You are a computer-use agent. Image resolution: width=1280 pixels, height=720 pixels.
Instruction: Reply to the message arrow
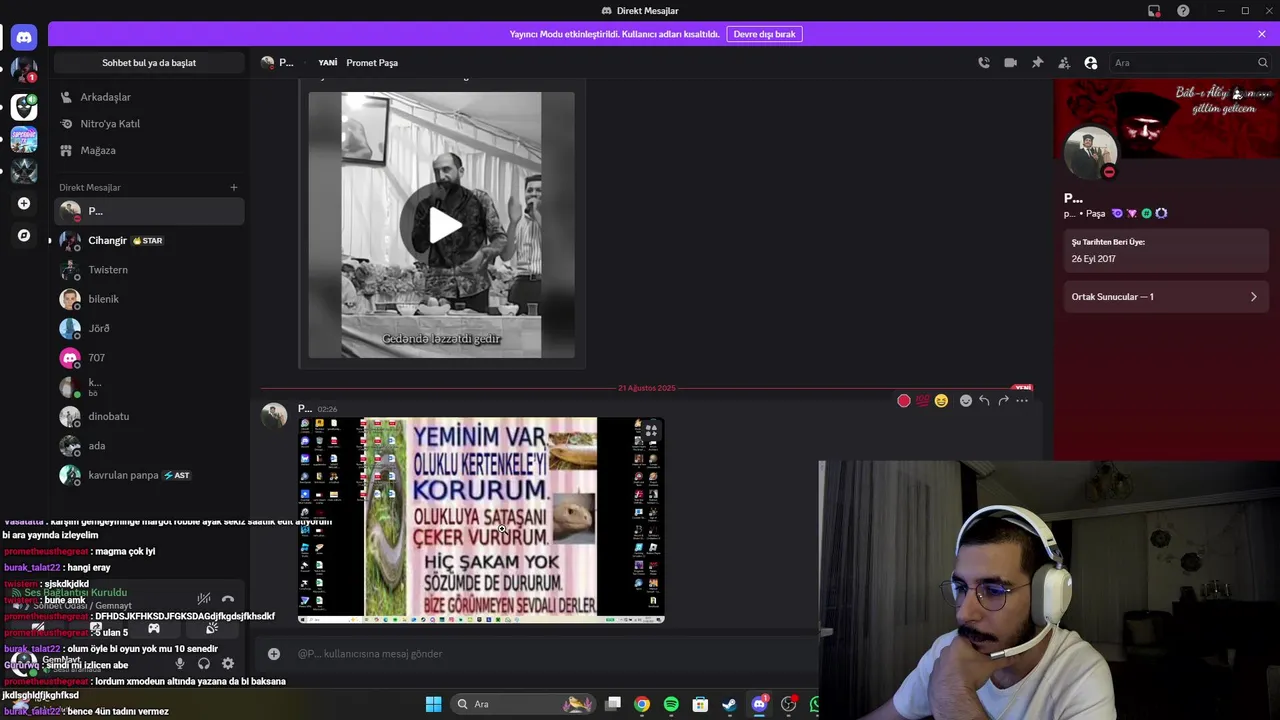coord(984,401)
